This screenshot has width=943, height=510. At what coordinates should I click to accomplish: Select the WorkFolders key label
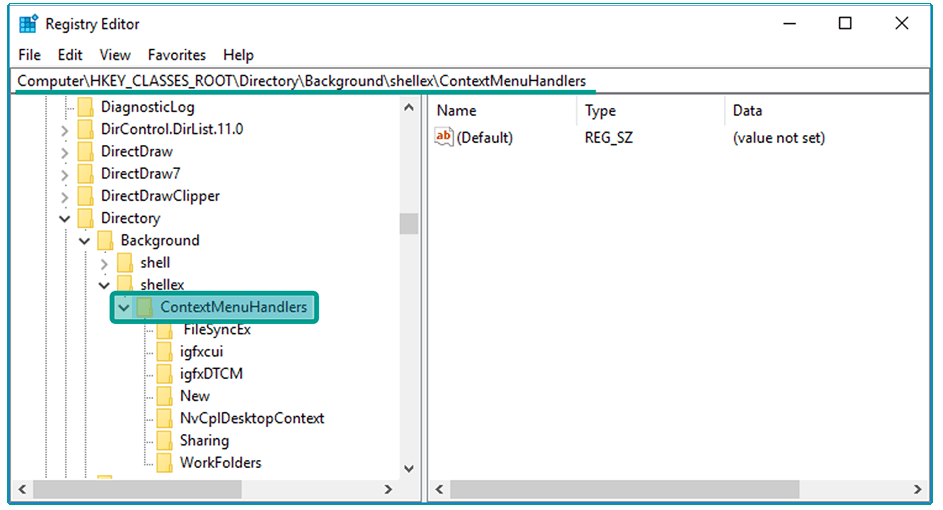point(221,463)
